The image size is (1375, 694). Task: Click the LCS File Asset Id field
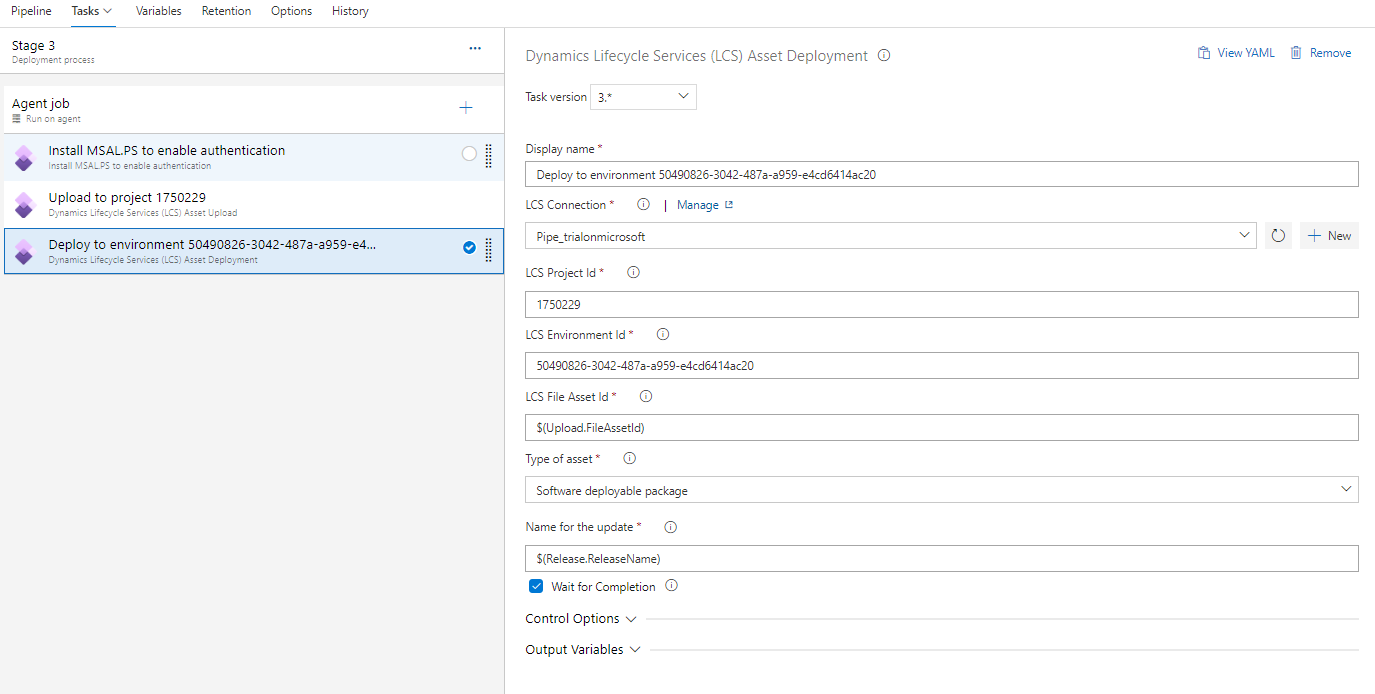click(940, 428)
